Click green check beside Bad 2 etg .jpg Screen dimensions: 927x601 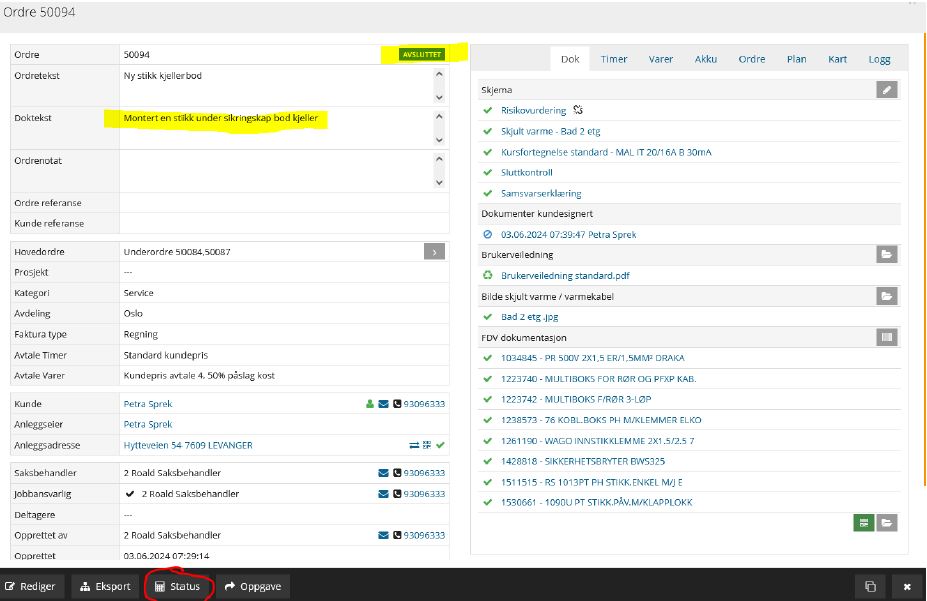click(488, 317)
